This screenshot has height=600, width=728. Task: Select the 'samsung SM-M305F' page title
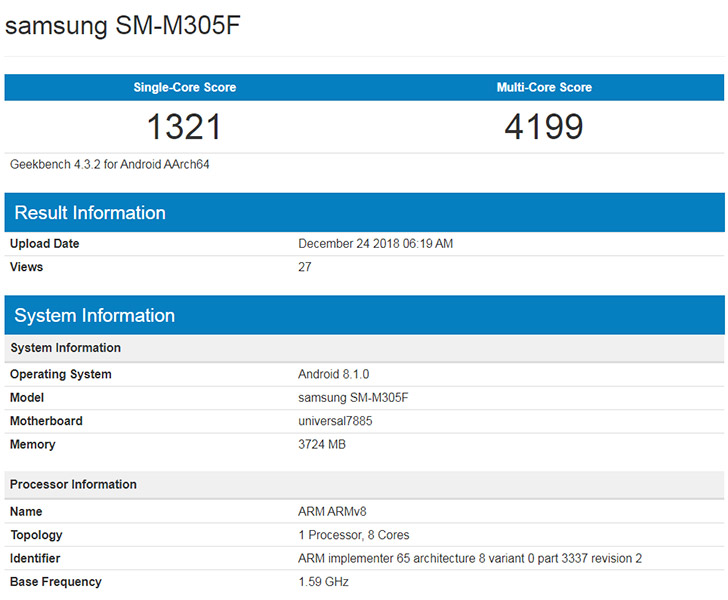123,25
